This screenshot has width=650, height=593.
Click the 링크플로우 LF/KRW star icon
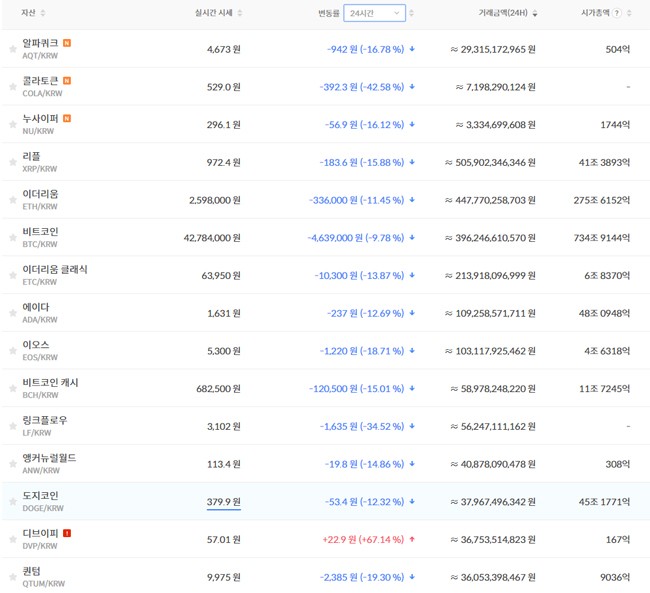point(13,427)
